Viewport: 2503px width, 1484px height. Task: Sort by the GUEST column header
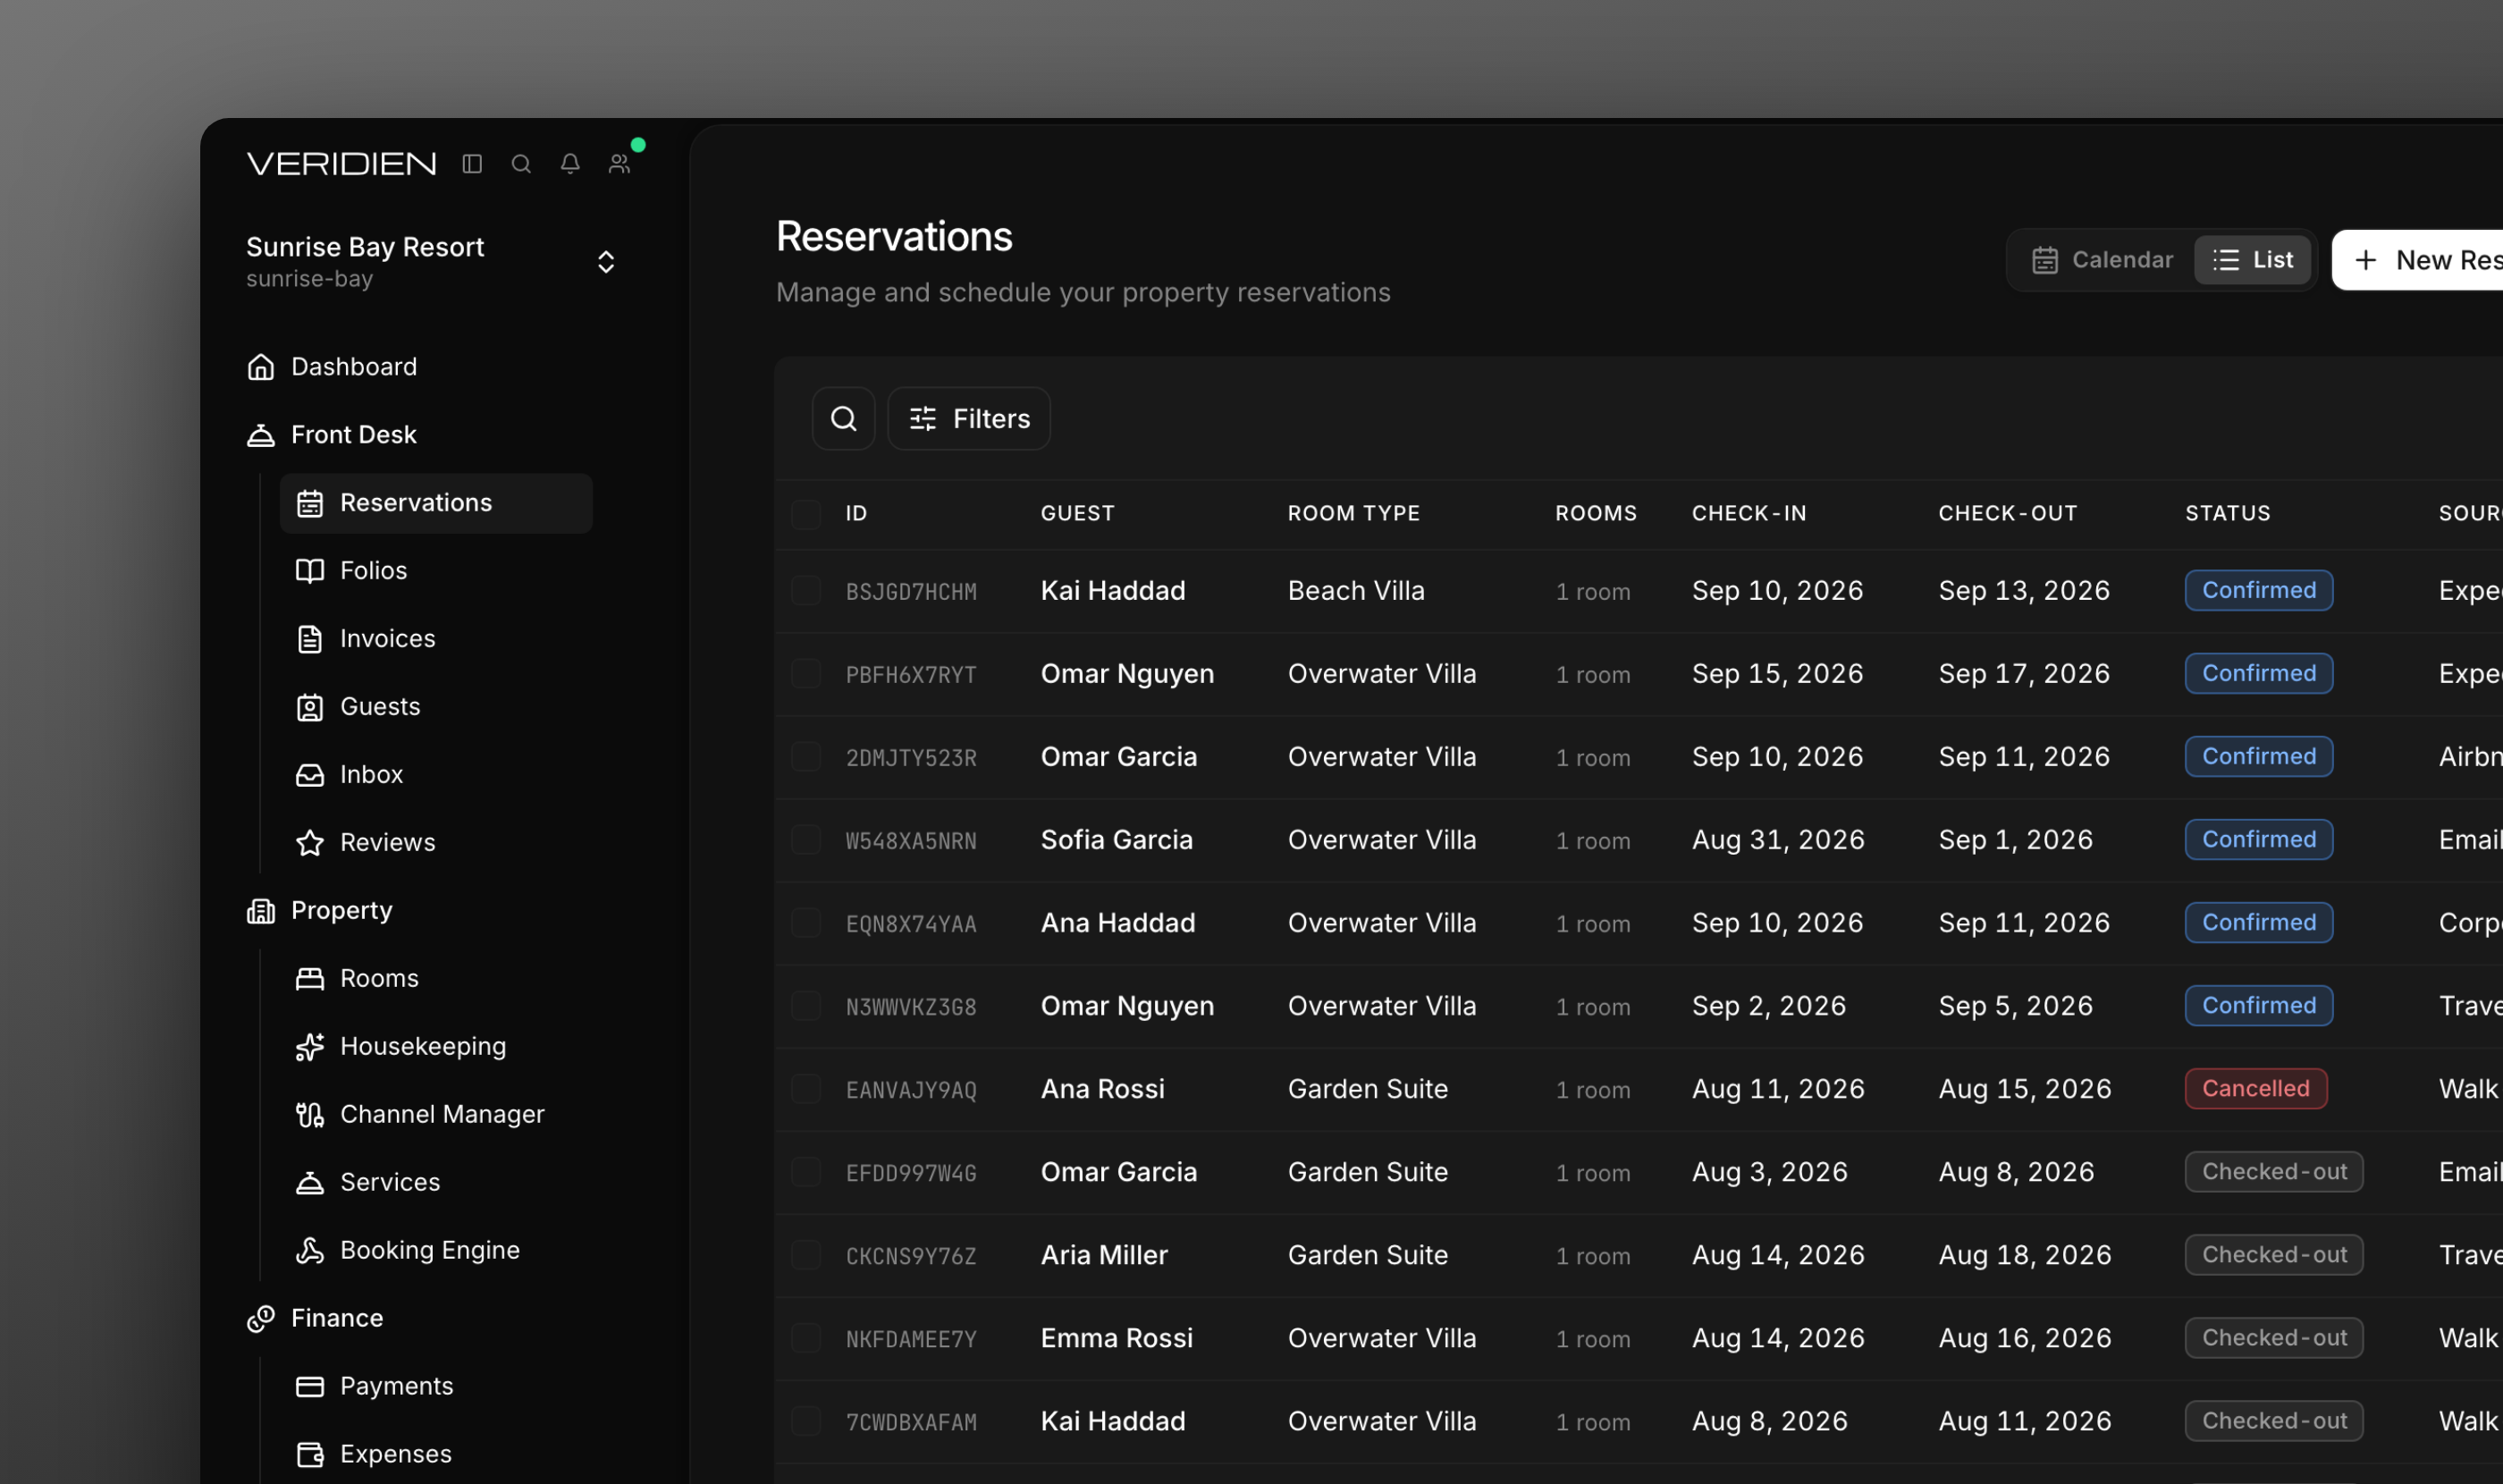(1077, 514)
